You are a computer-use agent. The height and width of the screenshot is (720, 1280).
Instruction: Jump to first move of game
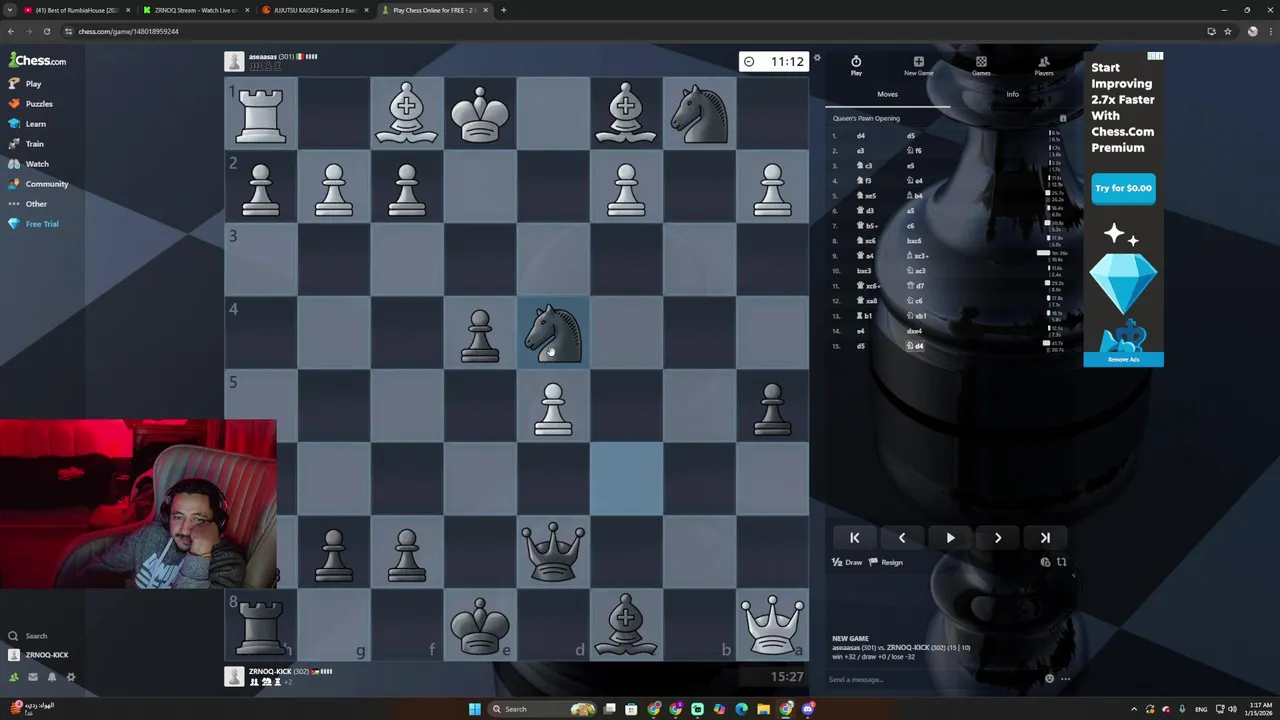(x=855, y=538)
